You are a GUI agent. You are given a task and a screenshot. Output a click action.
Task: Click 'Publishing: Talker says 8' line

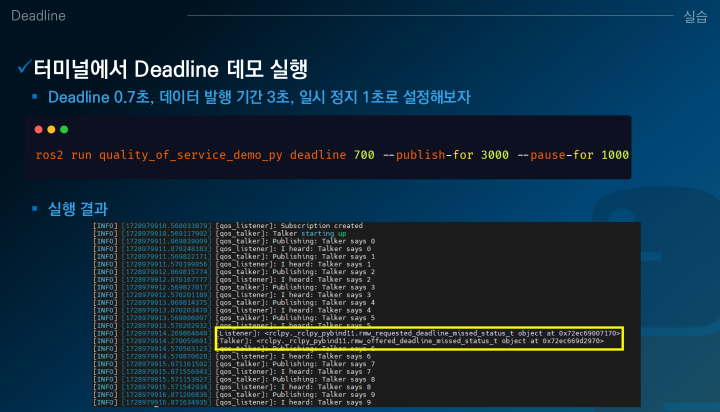pyautogui.click(x=234, y=379)
